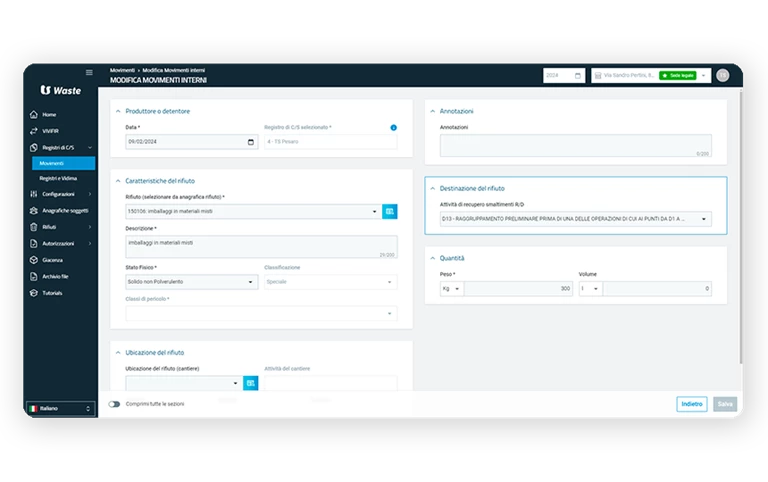Open the Attività di recupero D13 dropdown
The height and width of the screenshot is (482, 768).
pos(576,219)
